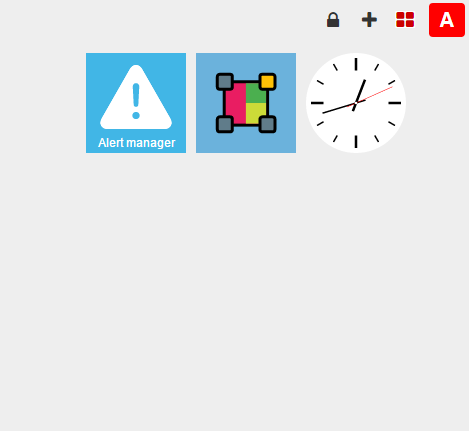Open the Alert manager tile
Viewport: 469px width, 431px height.
click(136, 103)
